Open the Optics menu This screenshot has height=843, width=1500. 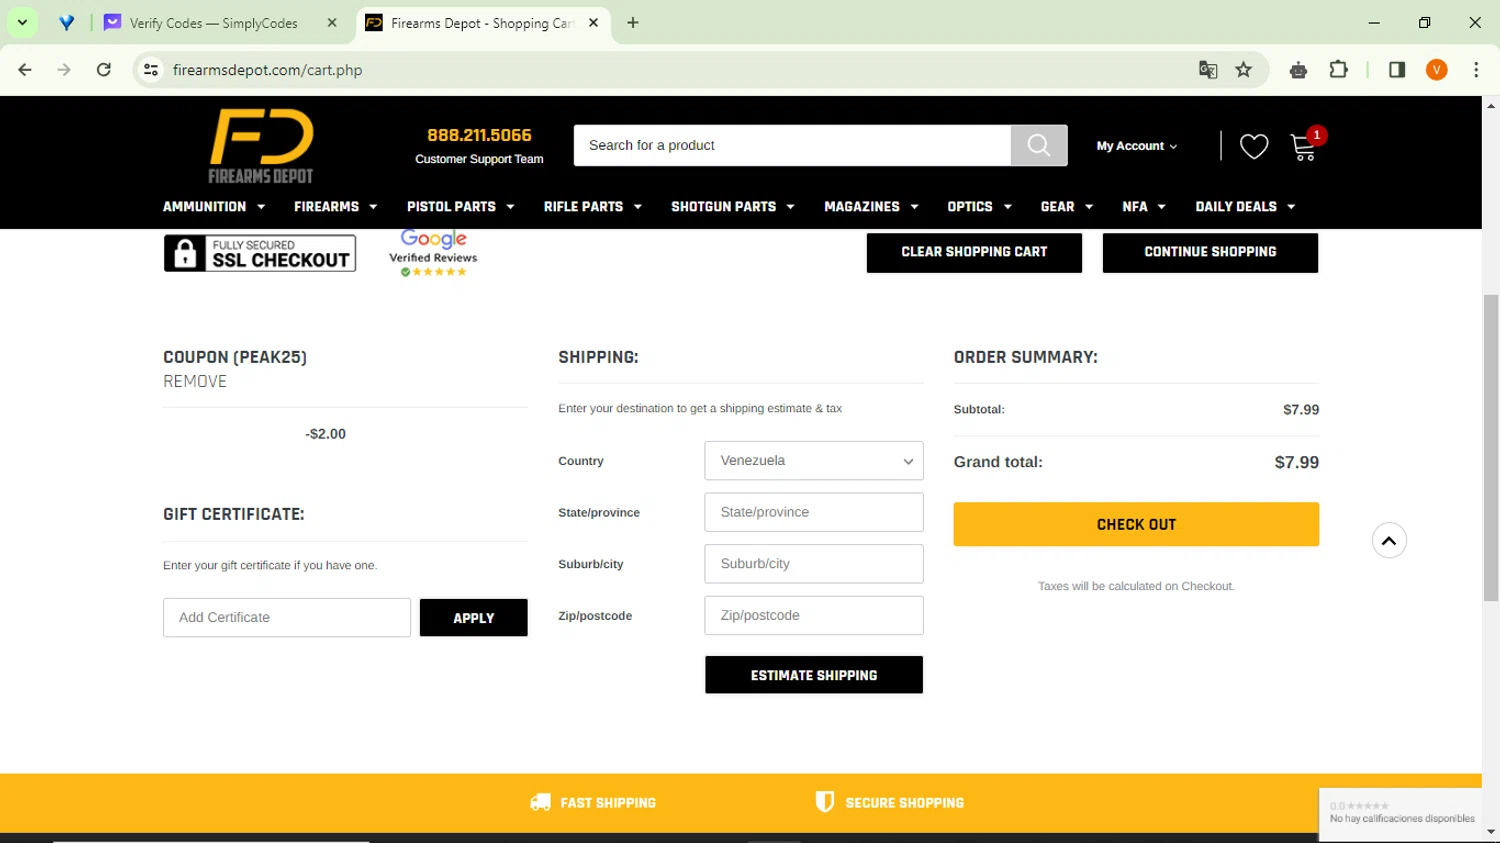click(x=979, y=207)
